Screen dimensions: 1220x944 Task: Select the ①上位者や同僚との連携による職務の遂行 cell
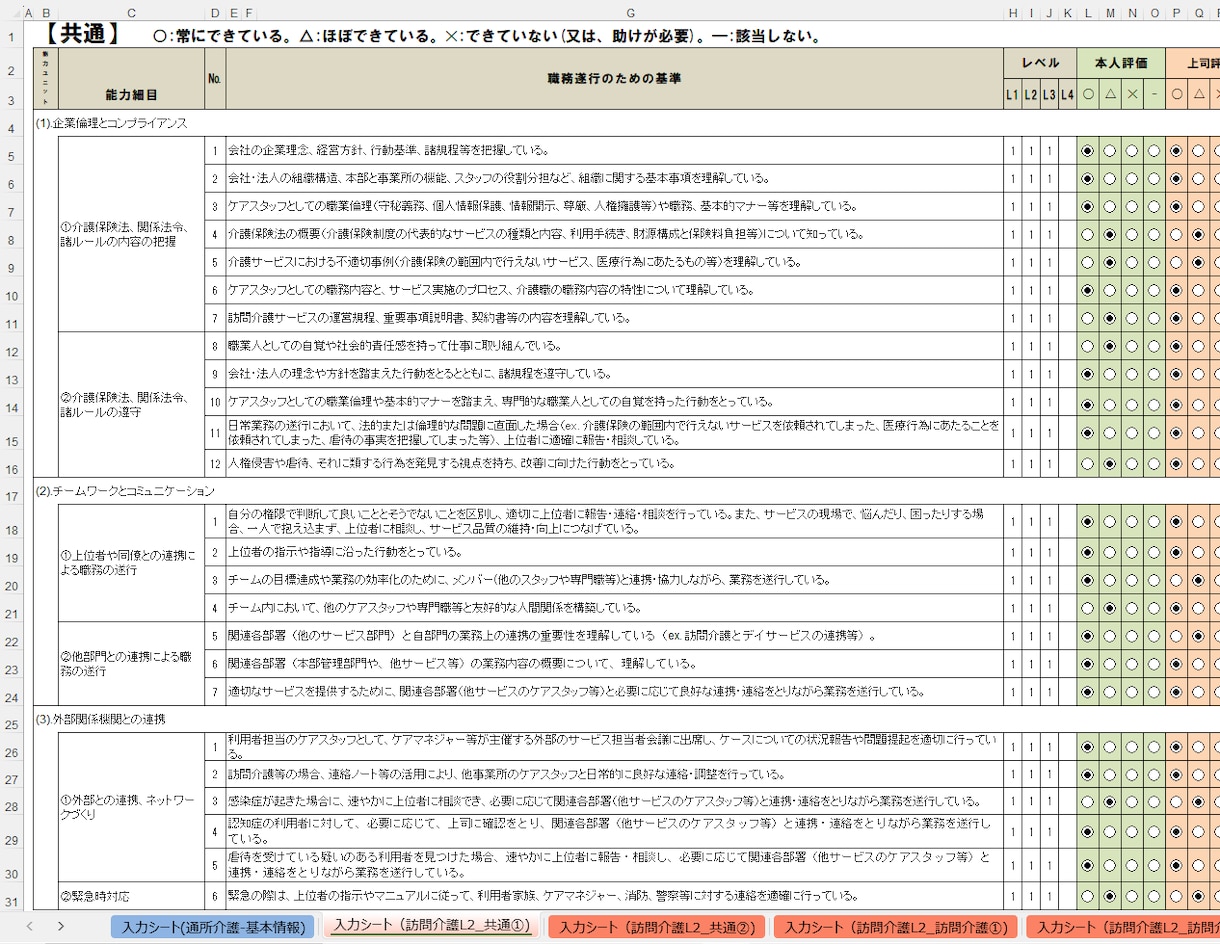click(132, 563)
